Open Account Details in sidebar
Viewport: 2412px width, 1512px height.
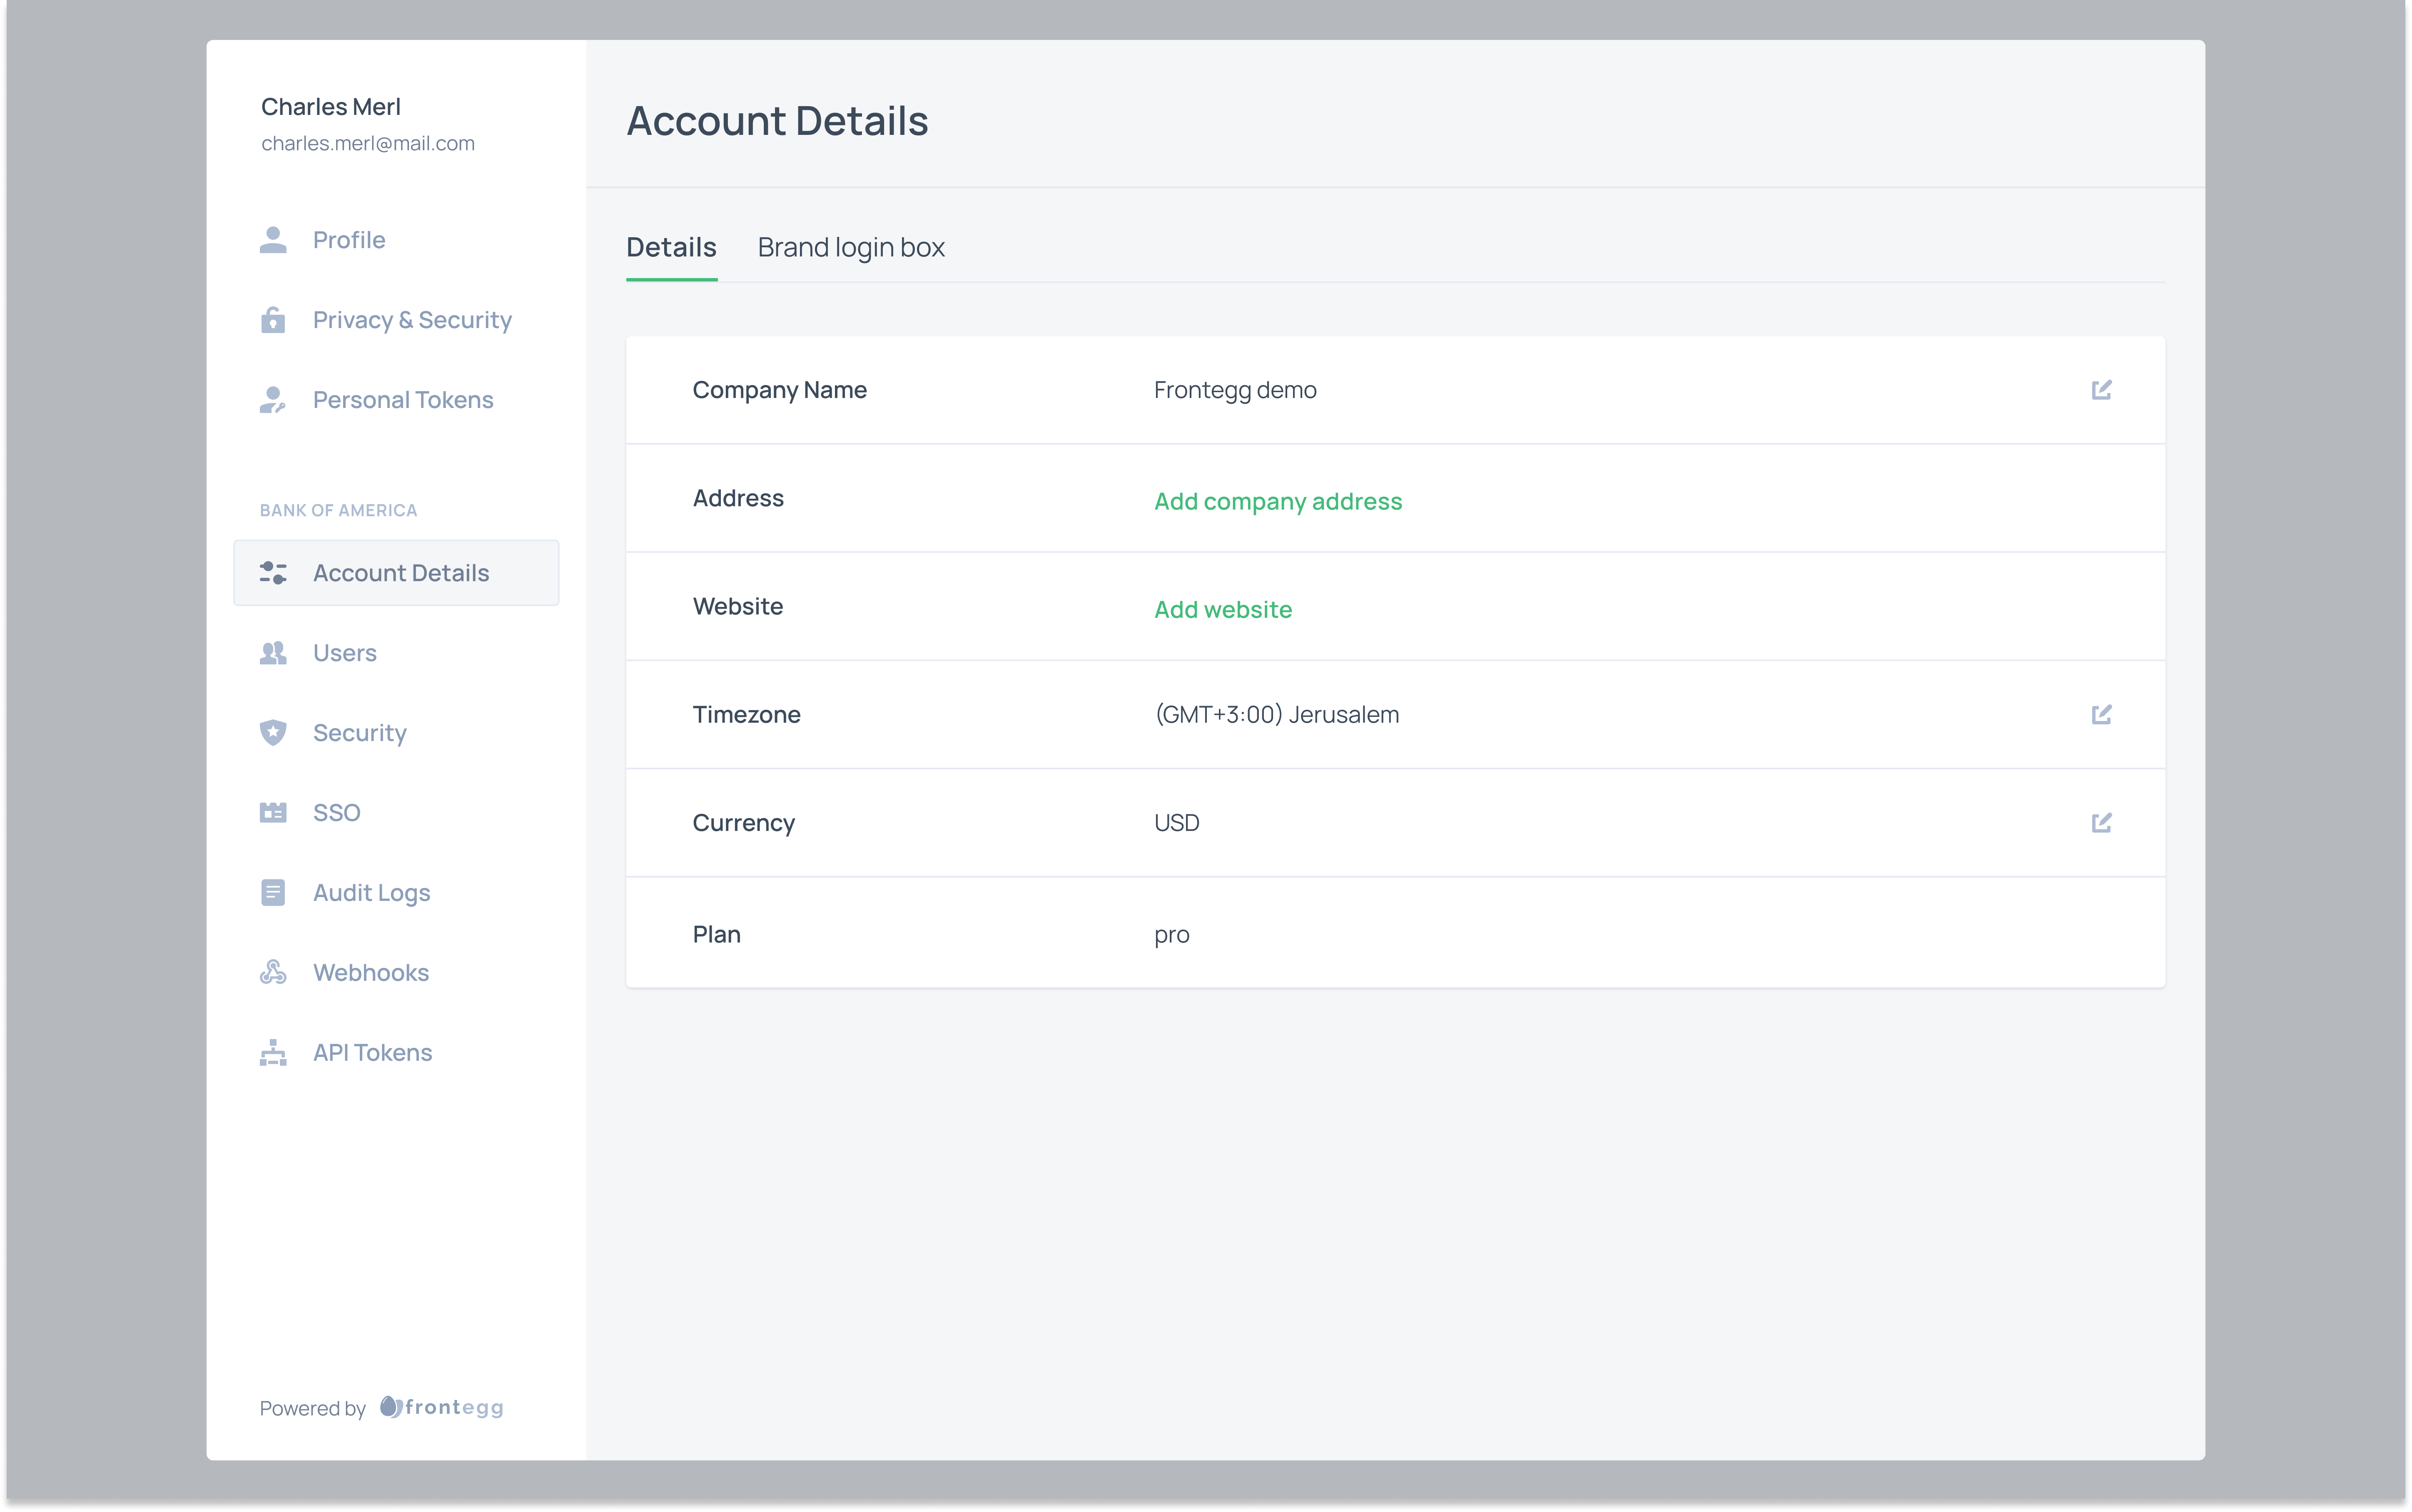400,573
